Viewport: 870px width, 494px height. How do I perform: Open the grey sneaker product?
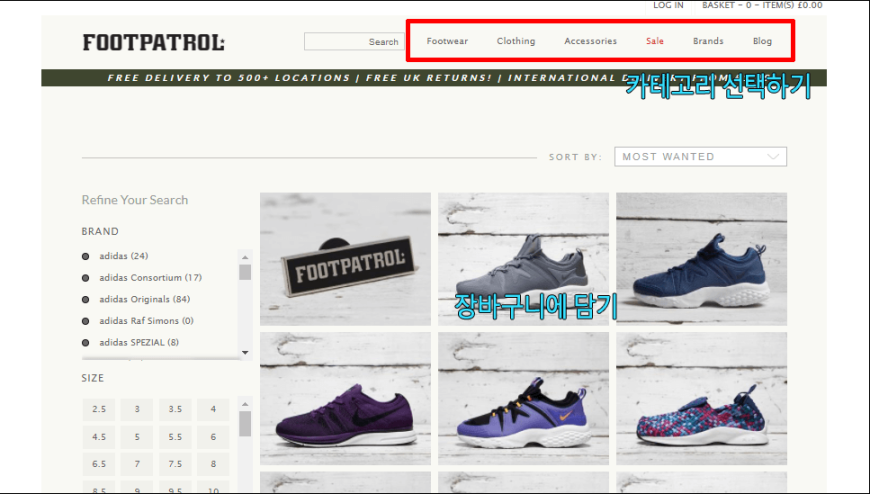click(x=523, y=259)
